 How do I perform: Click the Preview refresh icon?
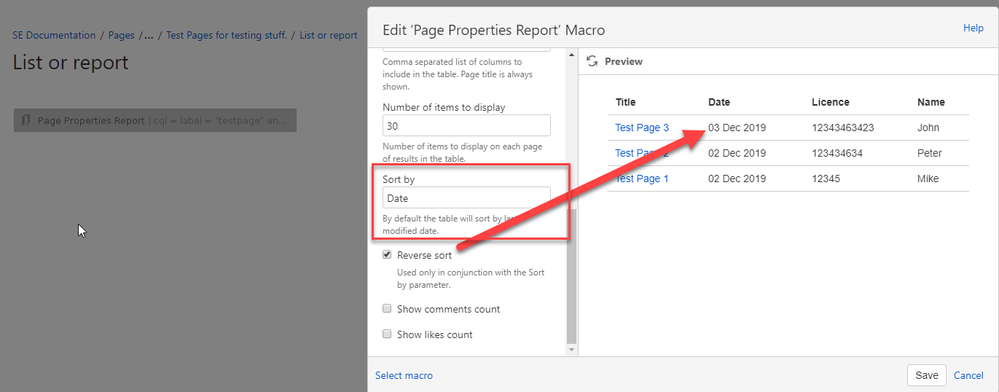pos(592,61)
